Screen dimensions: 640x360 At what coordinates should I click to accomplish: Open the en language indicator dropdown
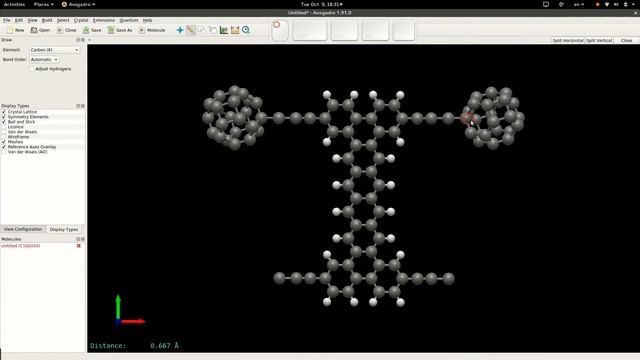579,4
